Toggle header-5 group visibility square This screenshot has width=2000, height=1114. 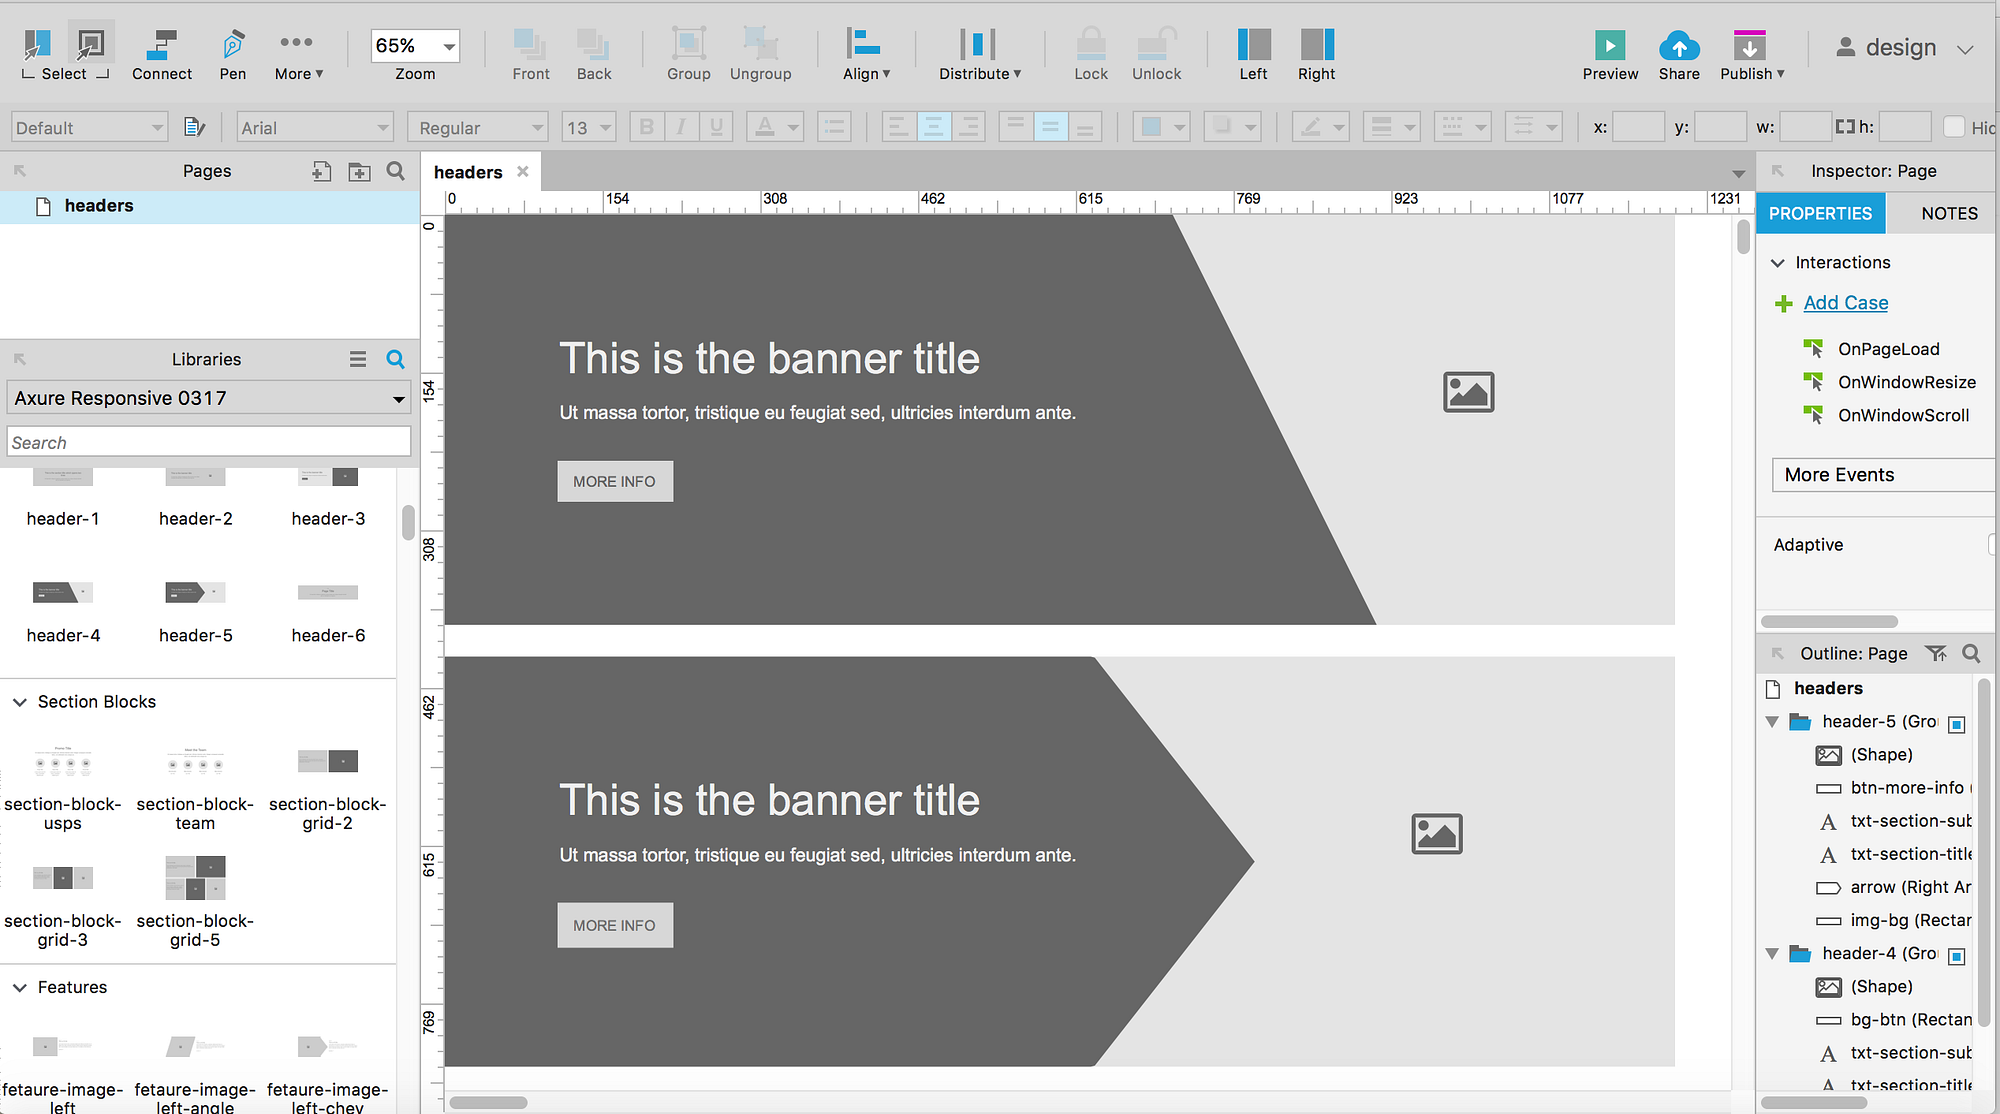[x=1957, y=724]
